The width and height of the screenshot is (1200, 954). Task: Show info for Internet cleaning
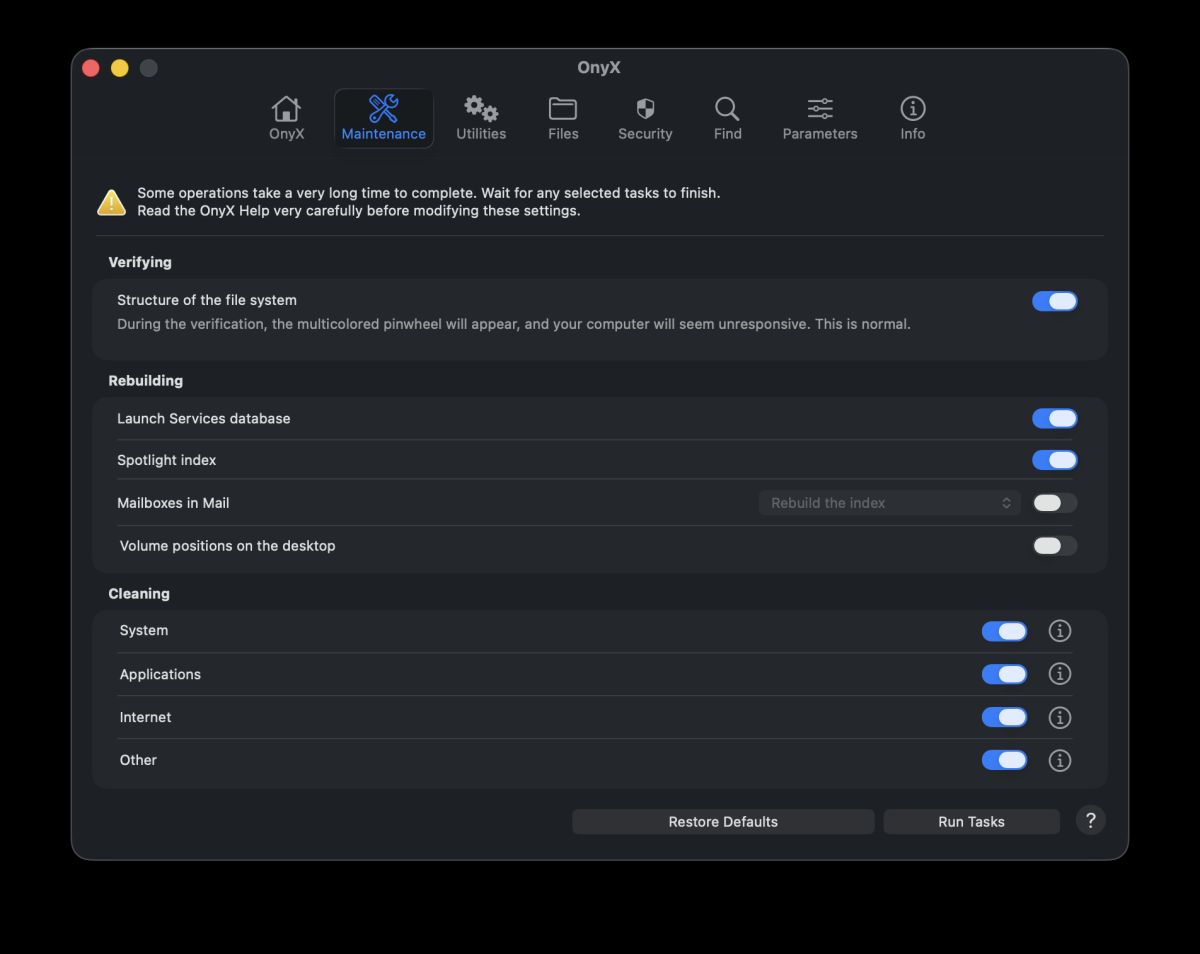click(x=1060, y=717)
